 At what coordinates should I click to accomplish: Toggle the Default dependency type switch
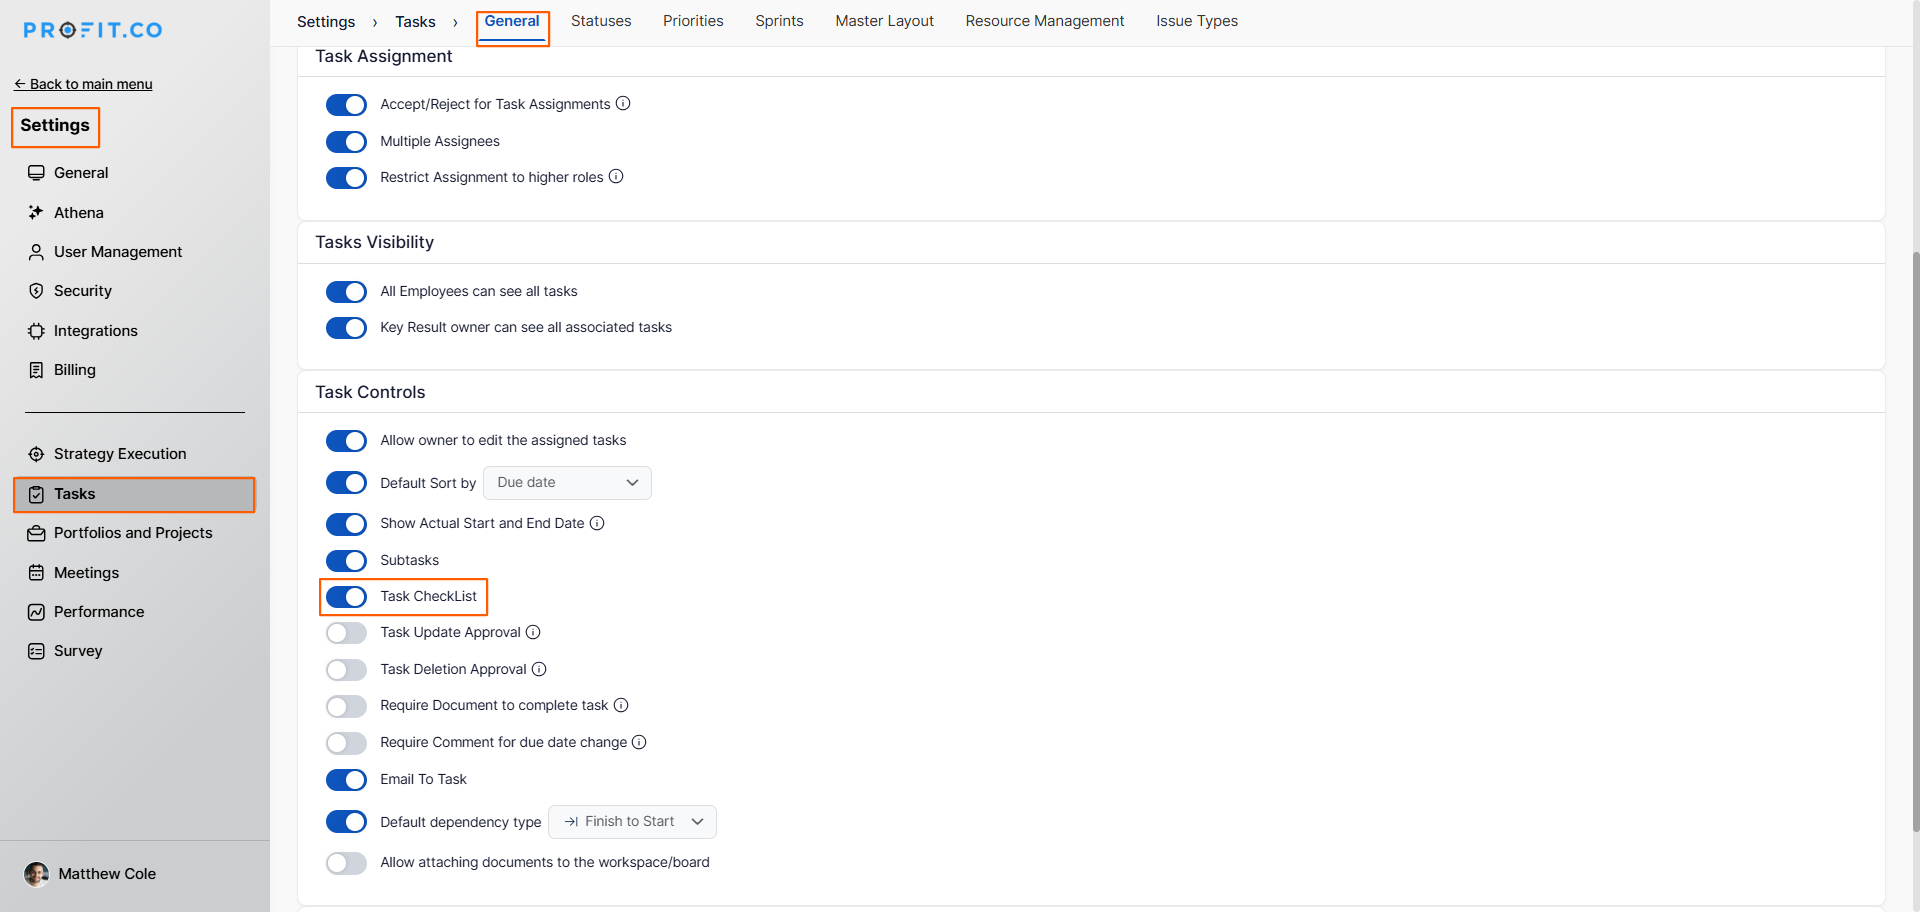point(346,822)
